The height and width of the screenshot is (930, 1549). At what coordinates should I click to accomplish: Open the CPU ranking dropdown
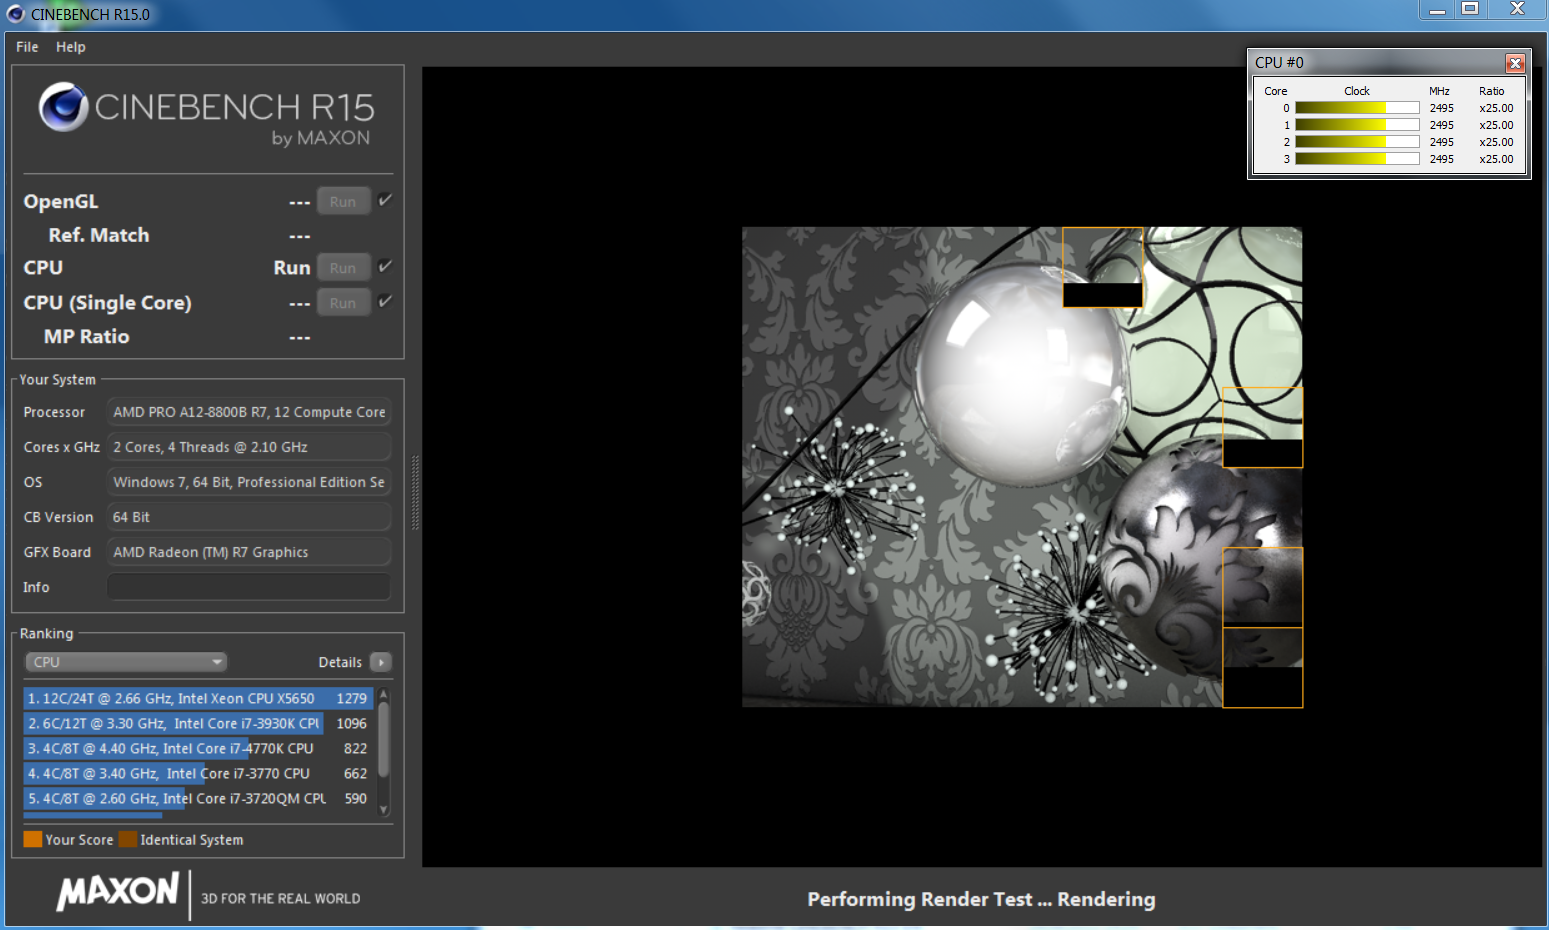[x=126, y=662]
